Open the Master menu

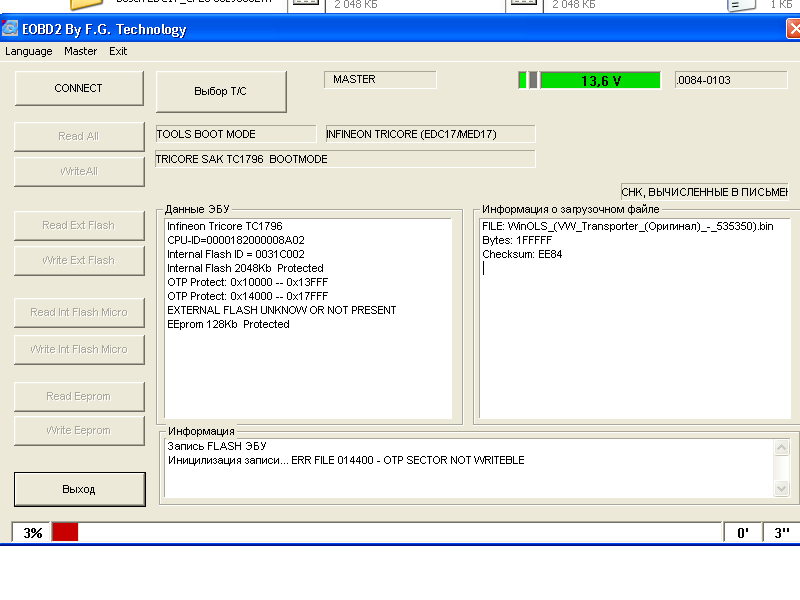pos(81,51)
